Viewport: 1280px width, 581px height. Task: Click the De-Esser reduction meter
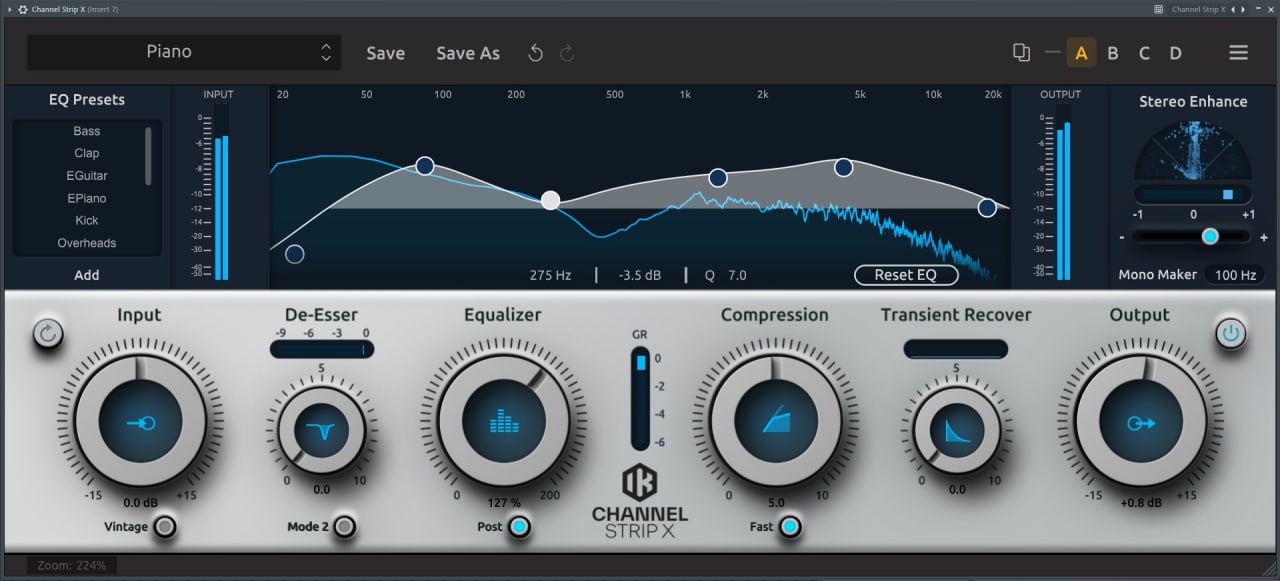321,349
